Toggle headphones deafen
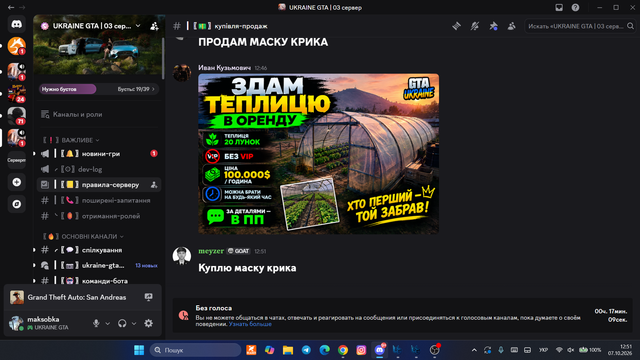This screenshot has width=640, height=360. coord(122,323)
